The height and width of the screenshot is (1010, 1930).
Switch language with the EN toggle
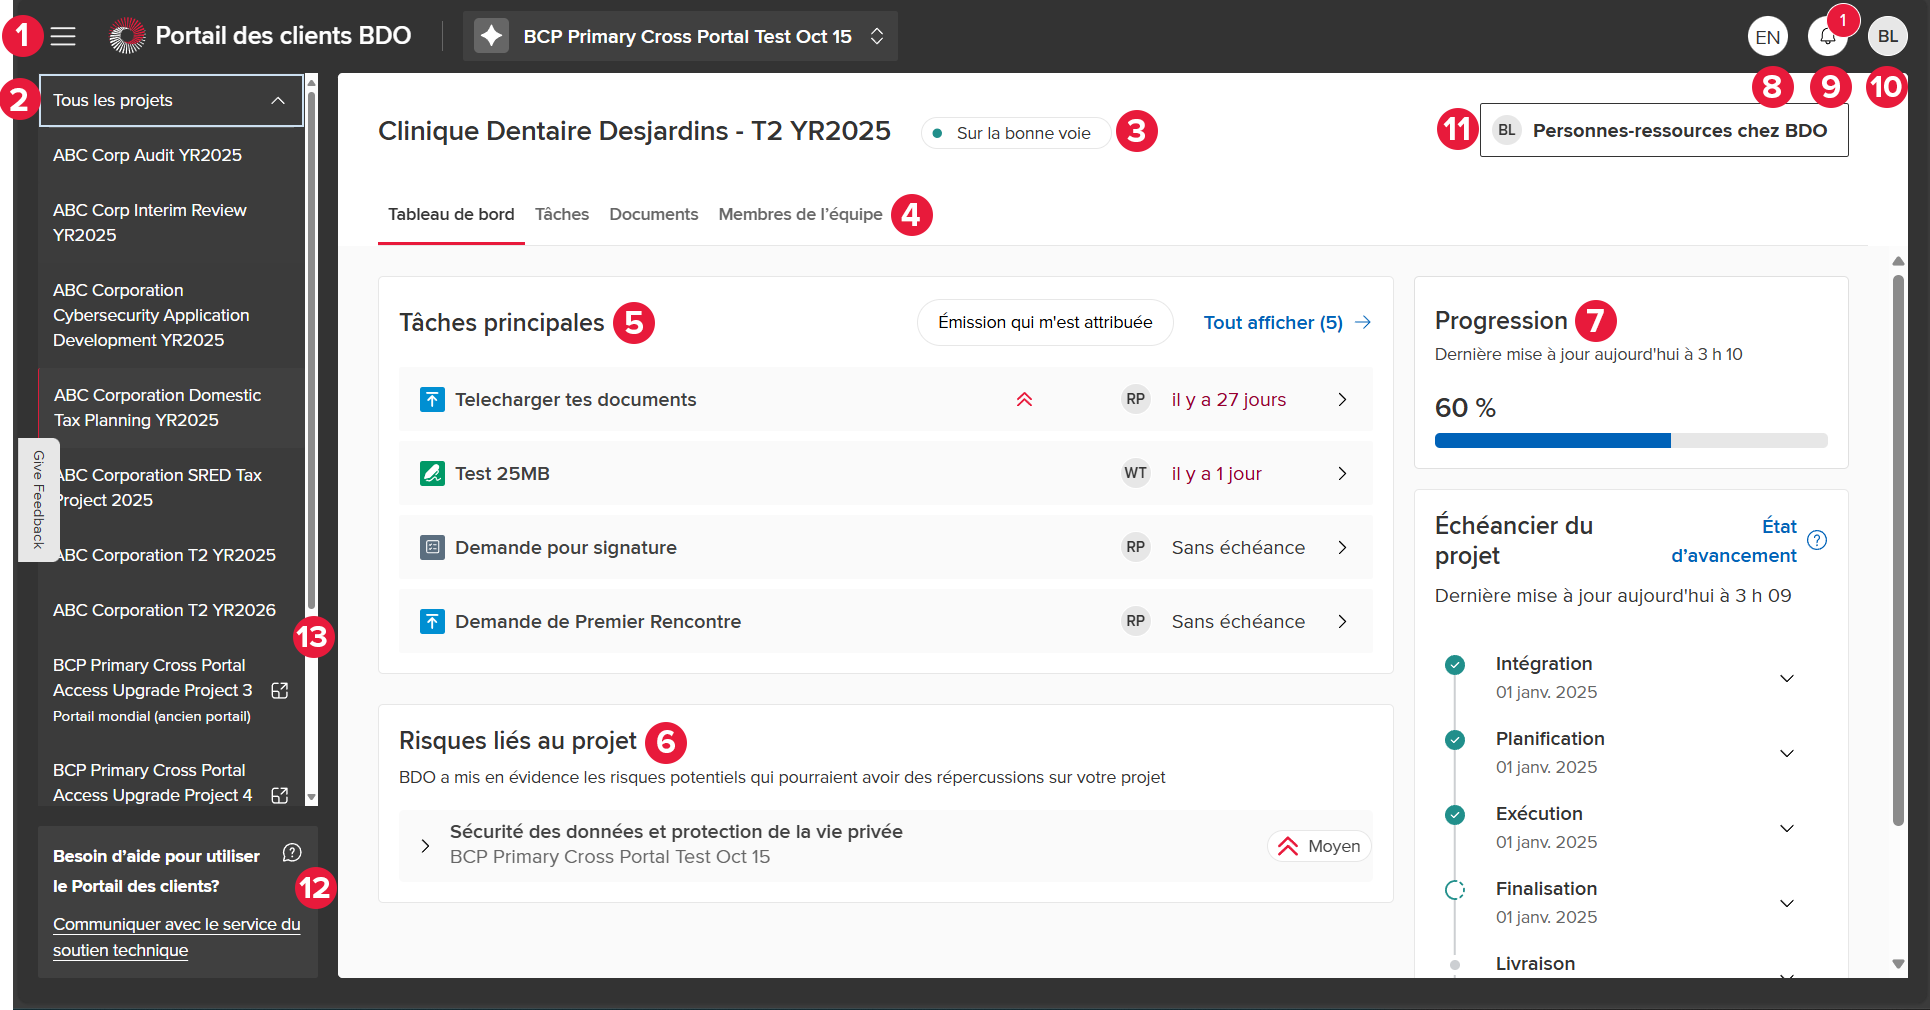click(x=1767, y=37)
